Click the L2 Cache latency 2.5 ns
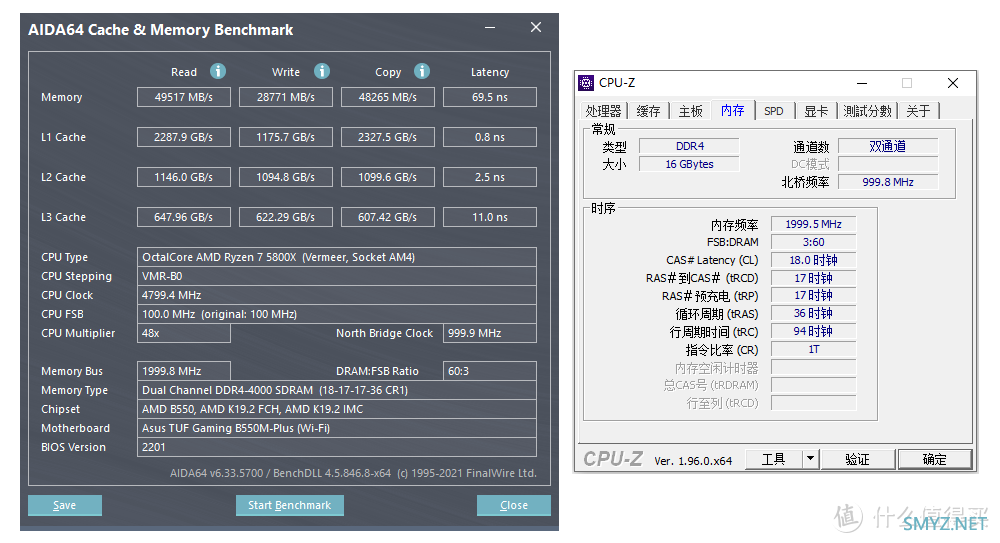The width and height of the screenshot is (1000, 543). click(x=490, y=177)
